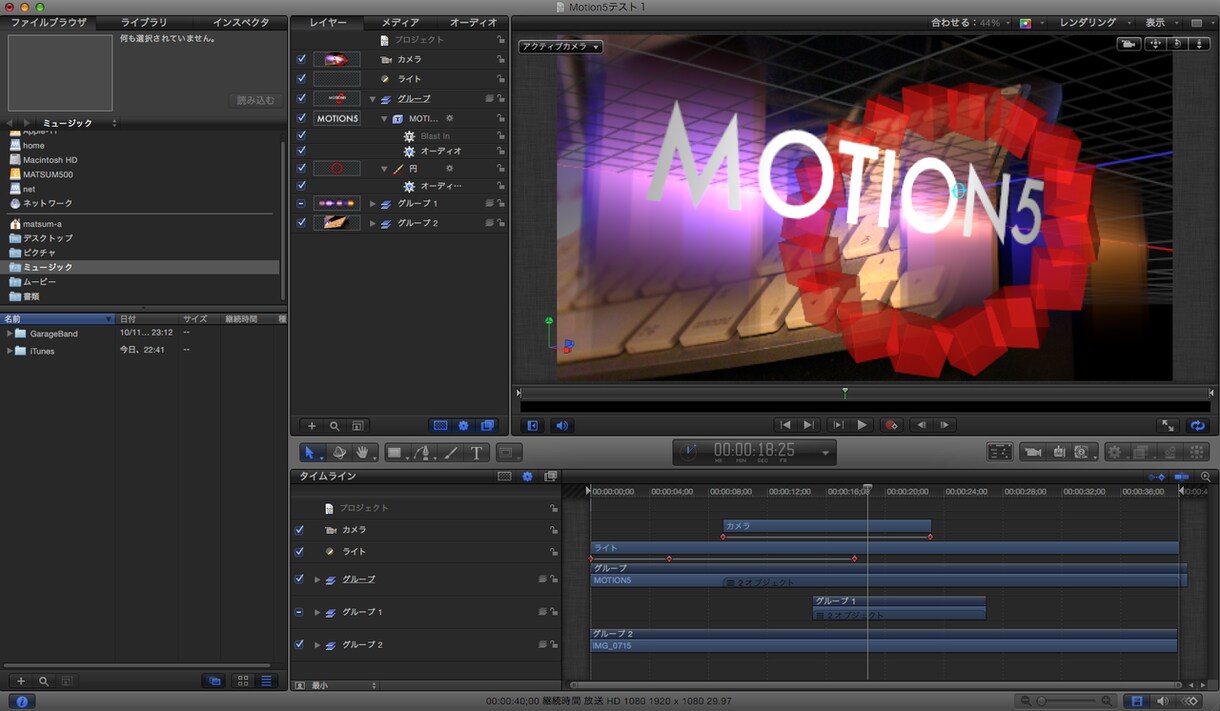Screen dimensions: 1220x711
Task: Uncheck the カメラ layer checkbox in the layers list
Action: tap(302, 59)
